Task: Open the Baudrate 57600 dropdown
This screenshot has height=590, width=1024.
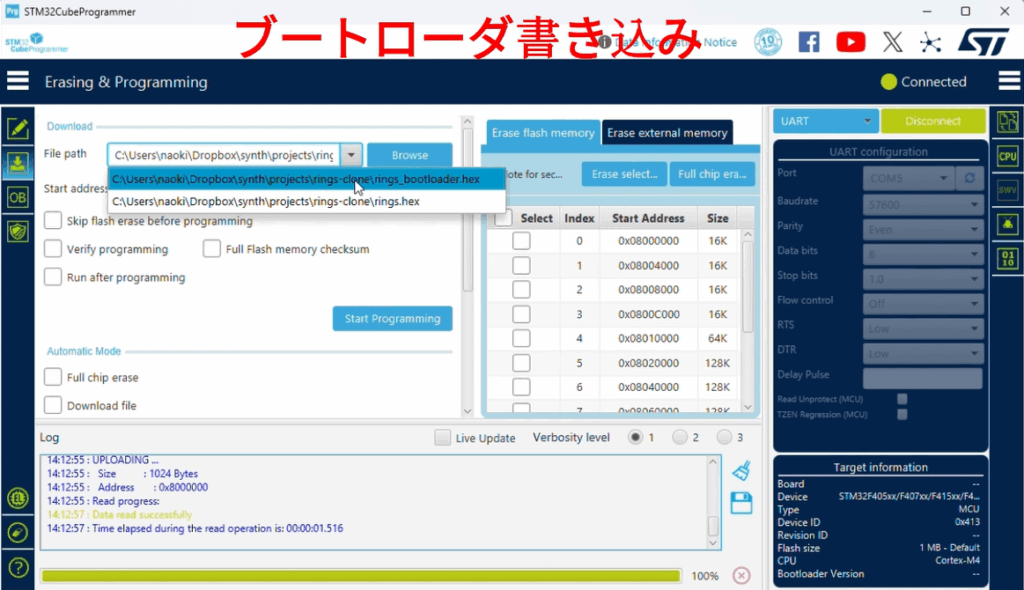Action: pos(923,205)
